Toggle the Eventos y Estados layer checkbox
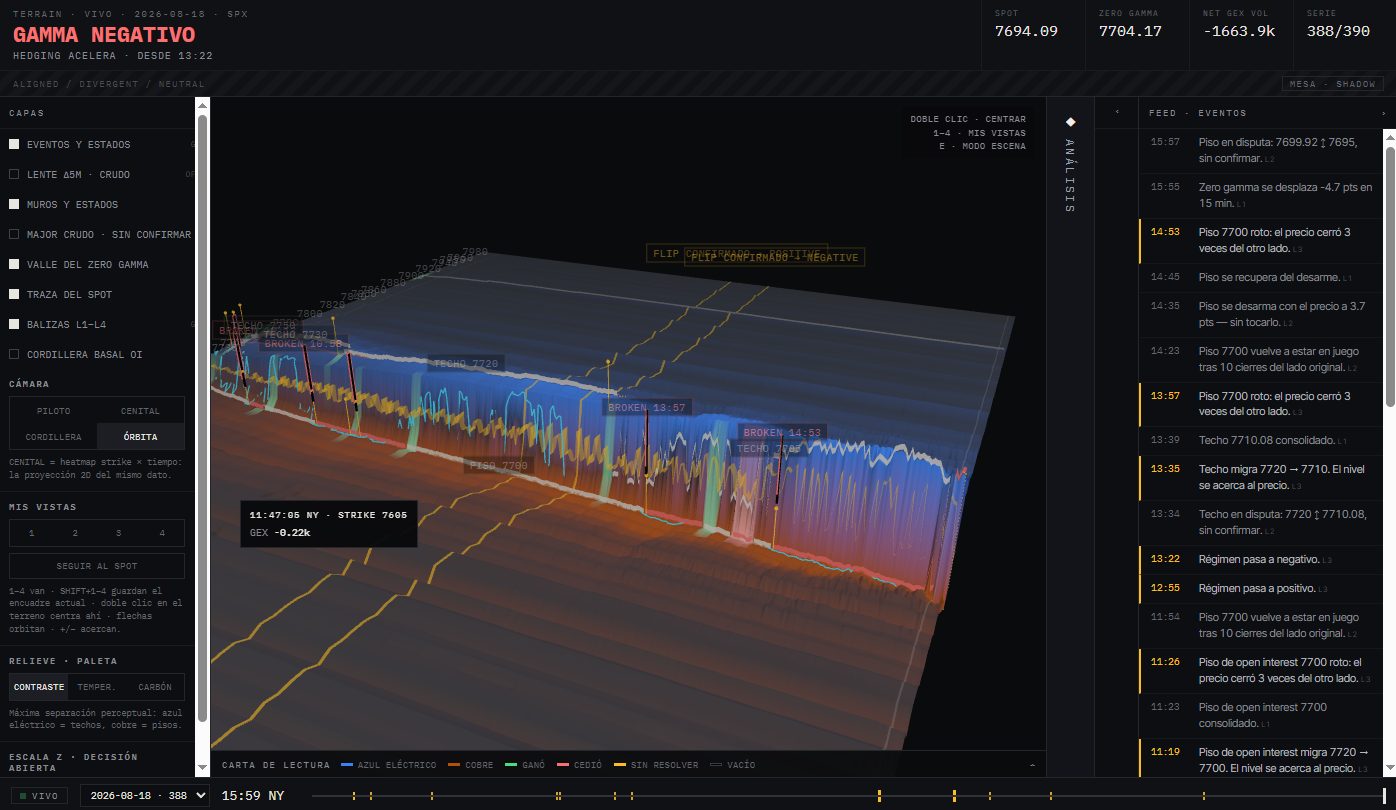1396x810 pixels. click(14, 144)
